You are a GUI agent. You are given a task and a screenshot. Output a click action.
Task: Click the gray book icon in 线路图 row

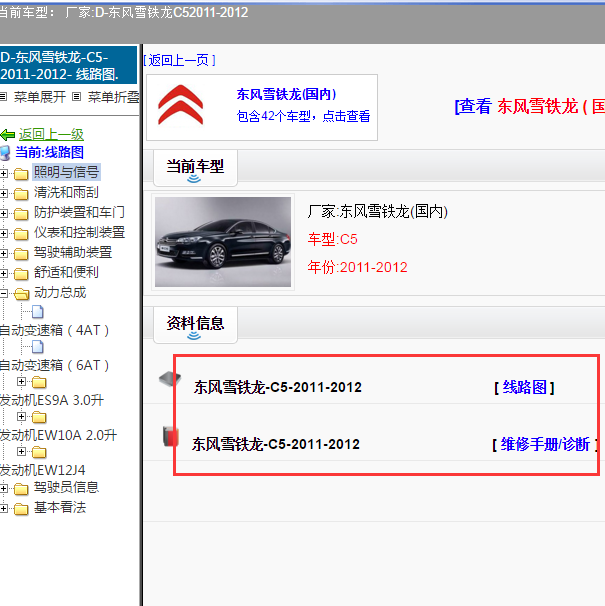pos(170,379)
